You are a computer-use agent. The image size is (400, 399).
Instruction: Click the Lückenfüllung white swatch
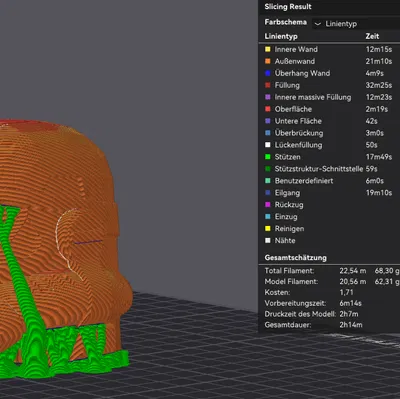coord(268,145)
